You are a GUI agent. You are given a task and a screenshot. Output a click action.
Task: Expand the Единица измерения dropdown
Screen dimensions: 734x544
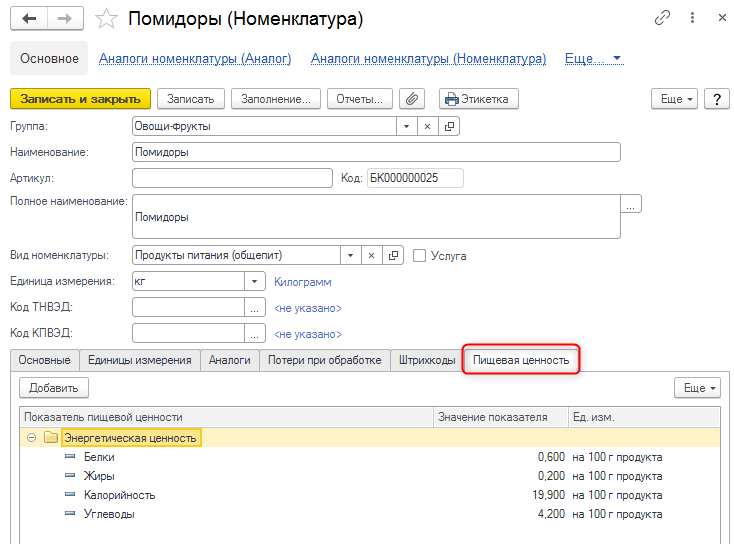pyautogui.click(x=254, y=282)
